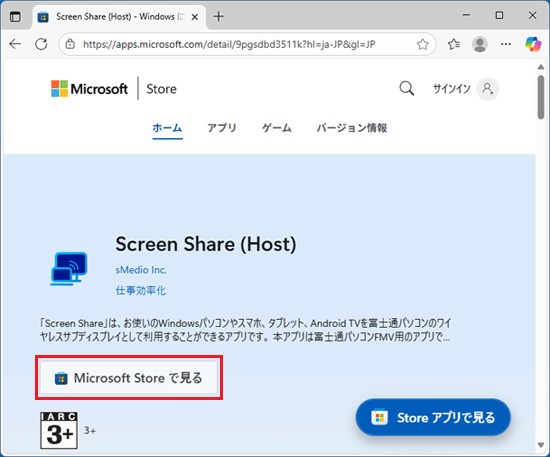Click the Screen Share (Host) title text
Viewport: 550px width, 457px height.
206,244
